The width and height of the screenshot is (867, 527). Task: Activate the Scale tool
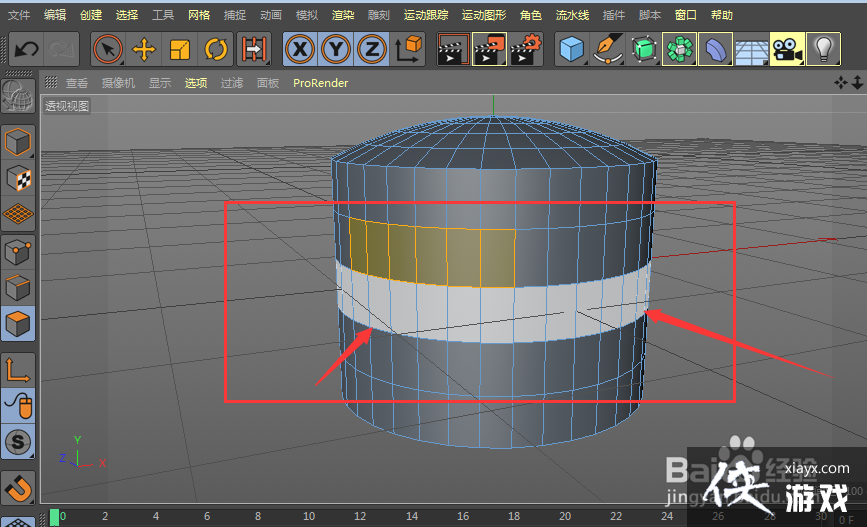(180, 48)
